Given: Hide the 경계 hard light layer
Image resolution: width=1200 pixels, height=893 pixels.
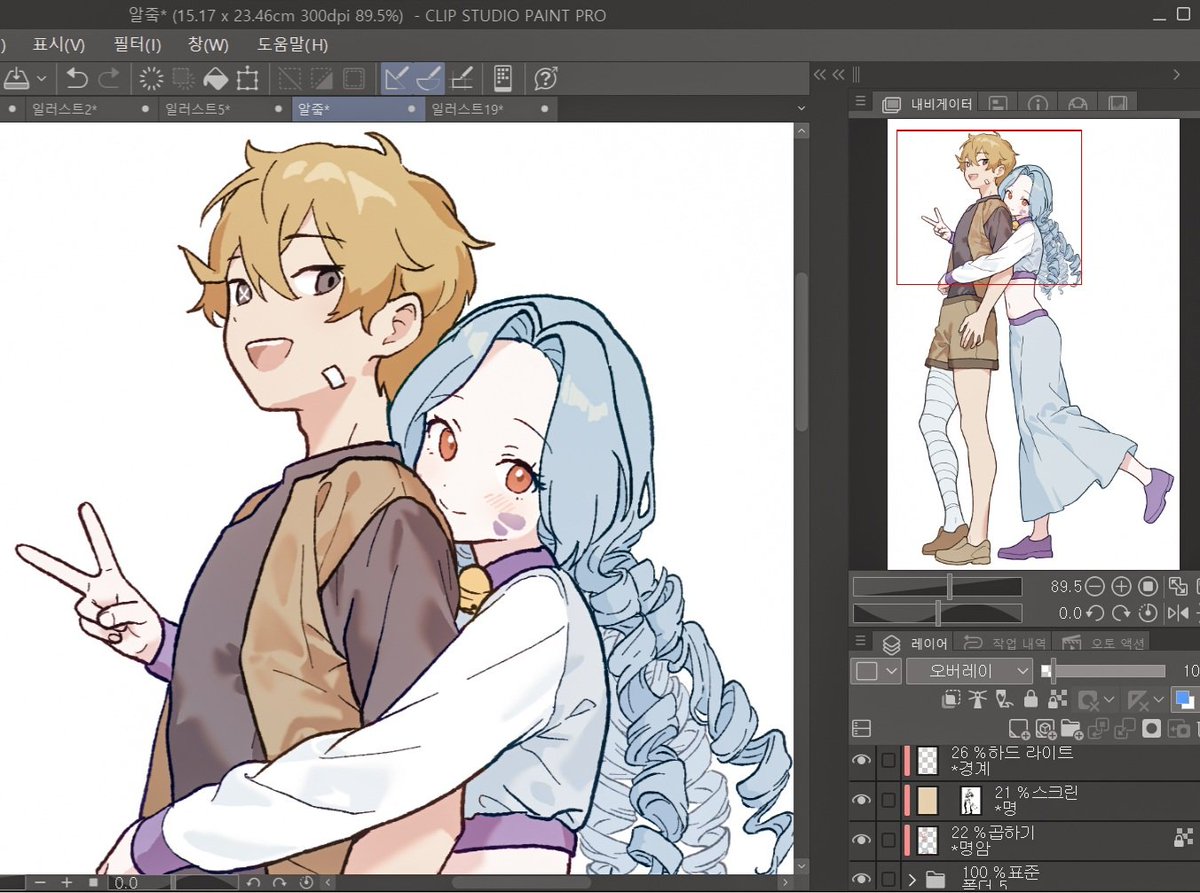Looking at the screenshot, I should pyautogui.click(x=861, y=761).
